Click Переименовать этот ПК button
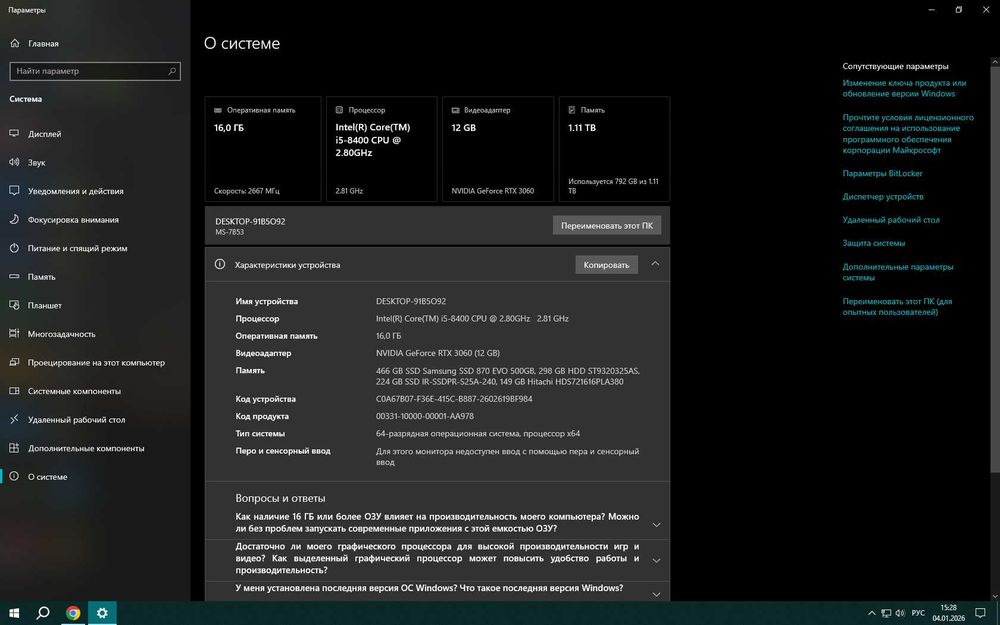 [x=607, y=225]
